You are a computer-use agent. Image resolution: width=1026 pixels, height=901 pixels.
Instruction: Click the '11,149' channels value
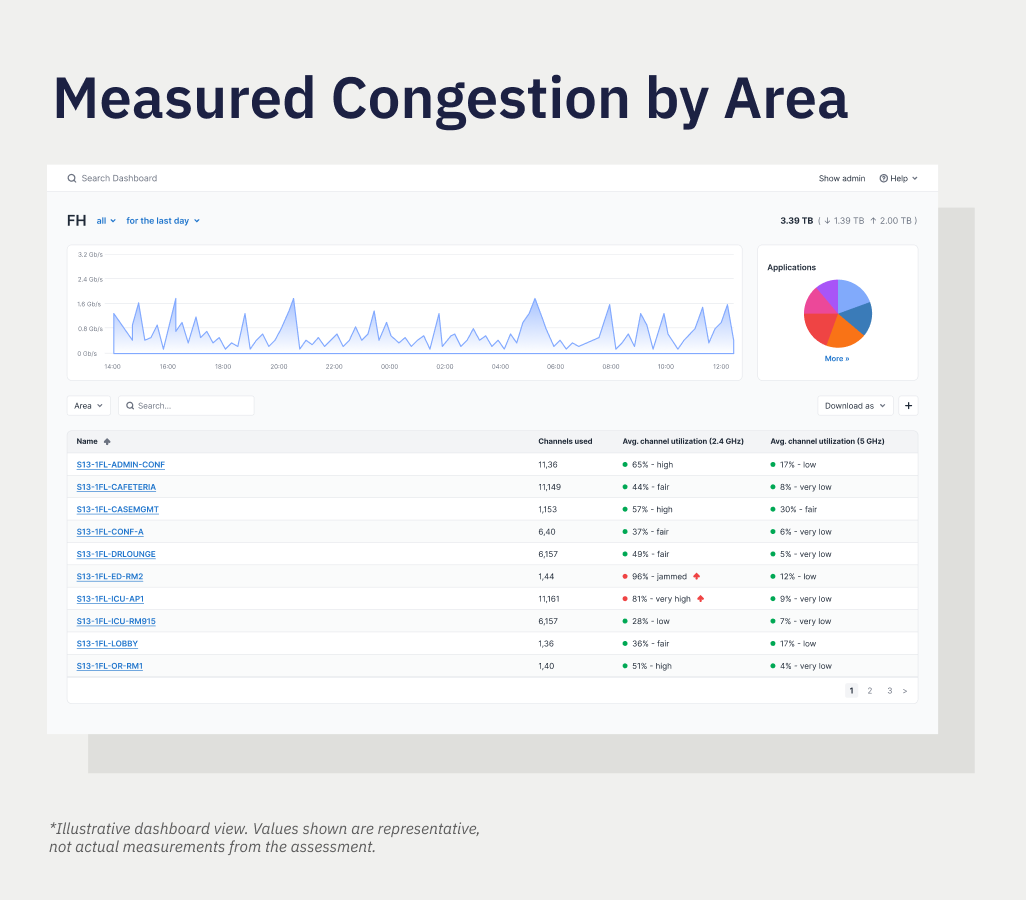click(x=549, y=487)
